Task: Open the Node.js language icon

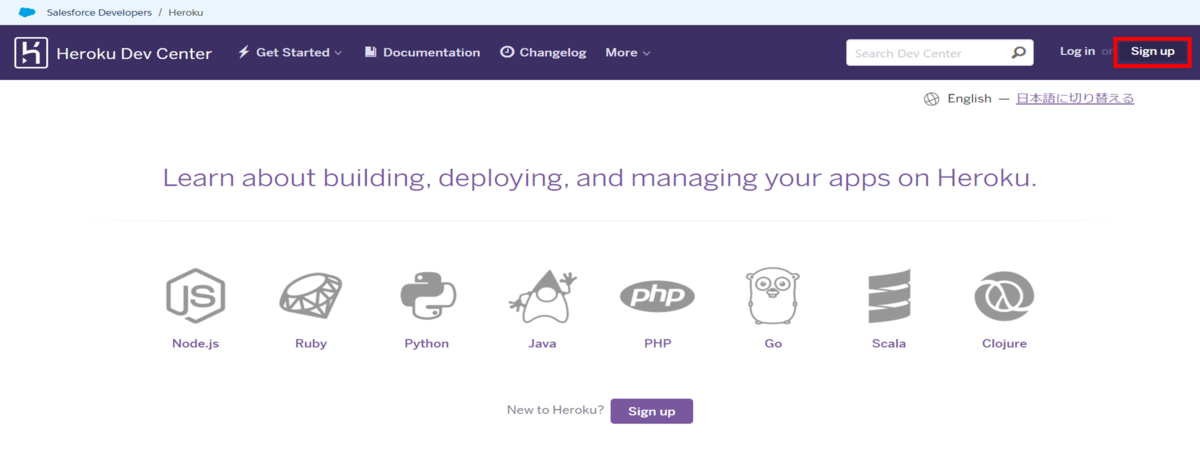Action: (x=195, y=296)
